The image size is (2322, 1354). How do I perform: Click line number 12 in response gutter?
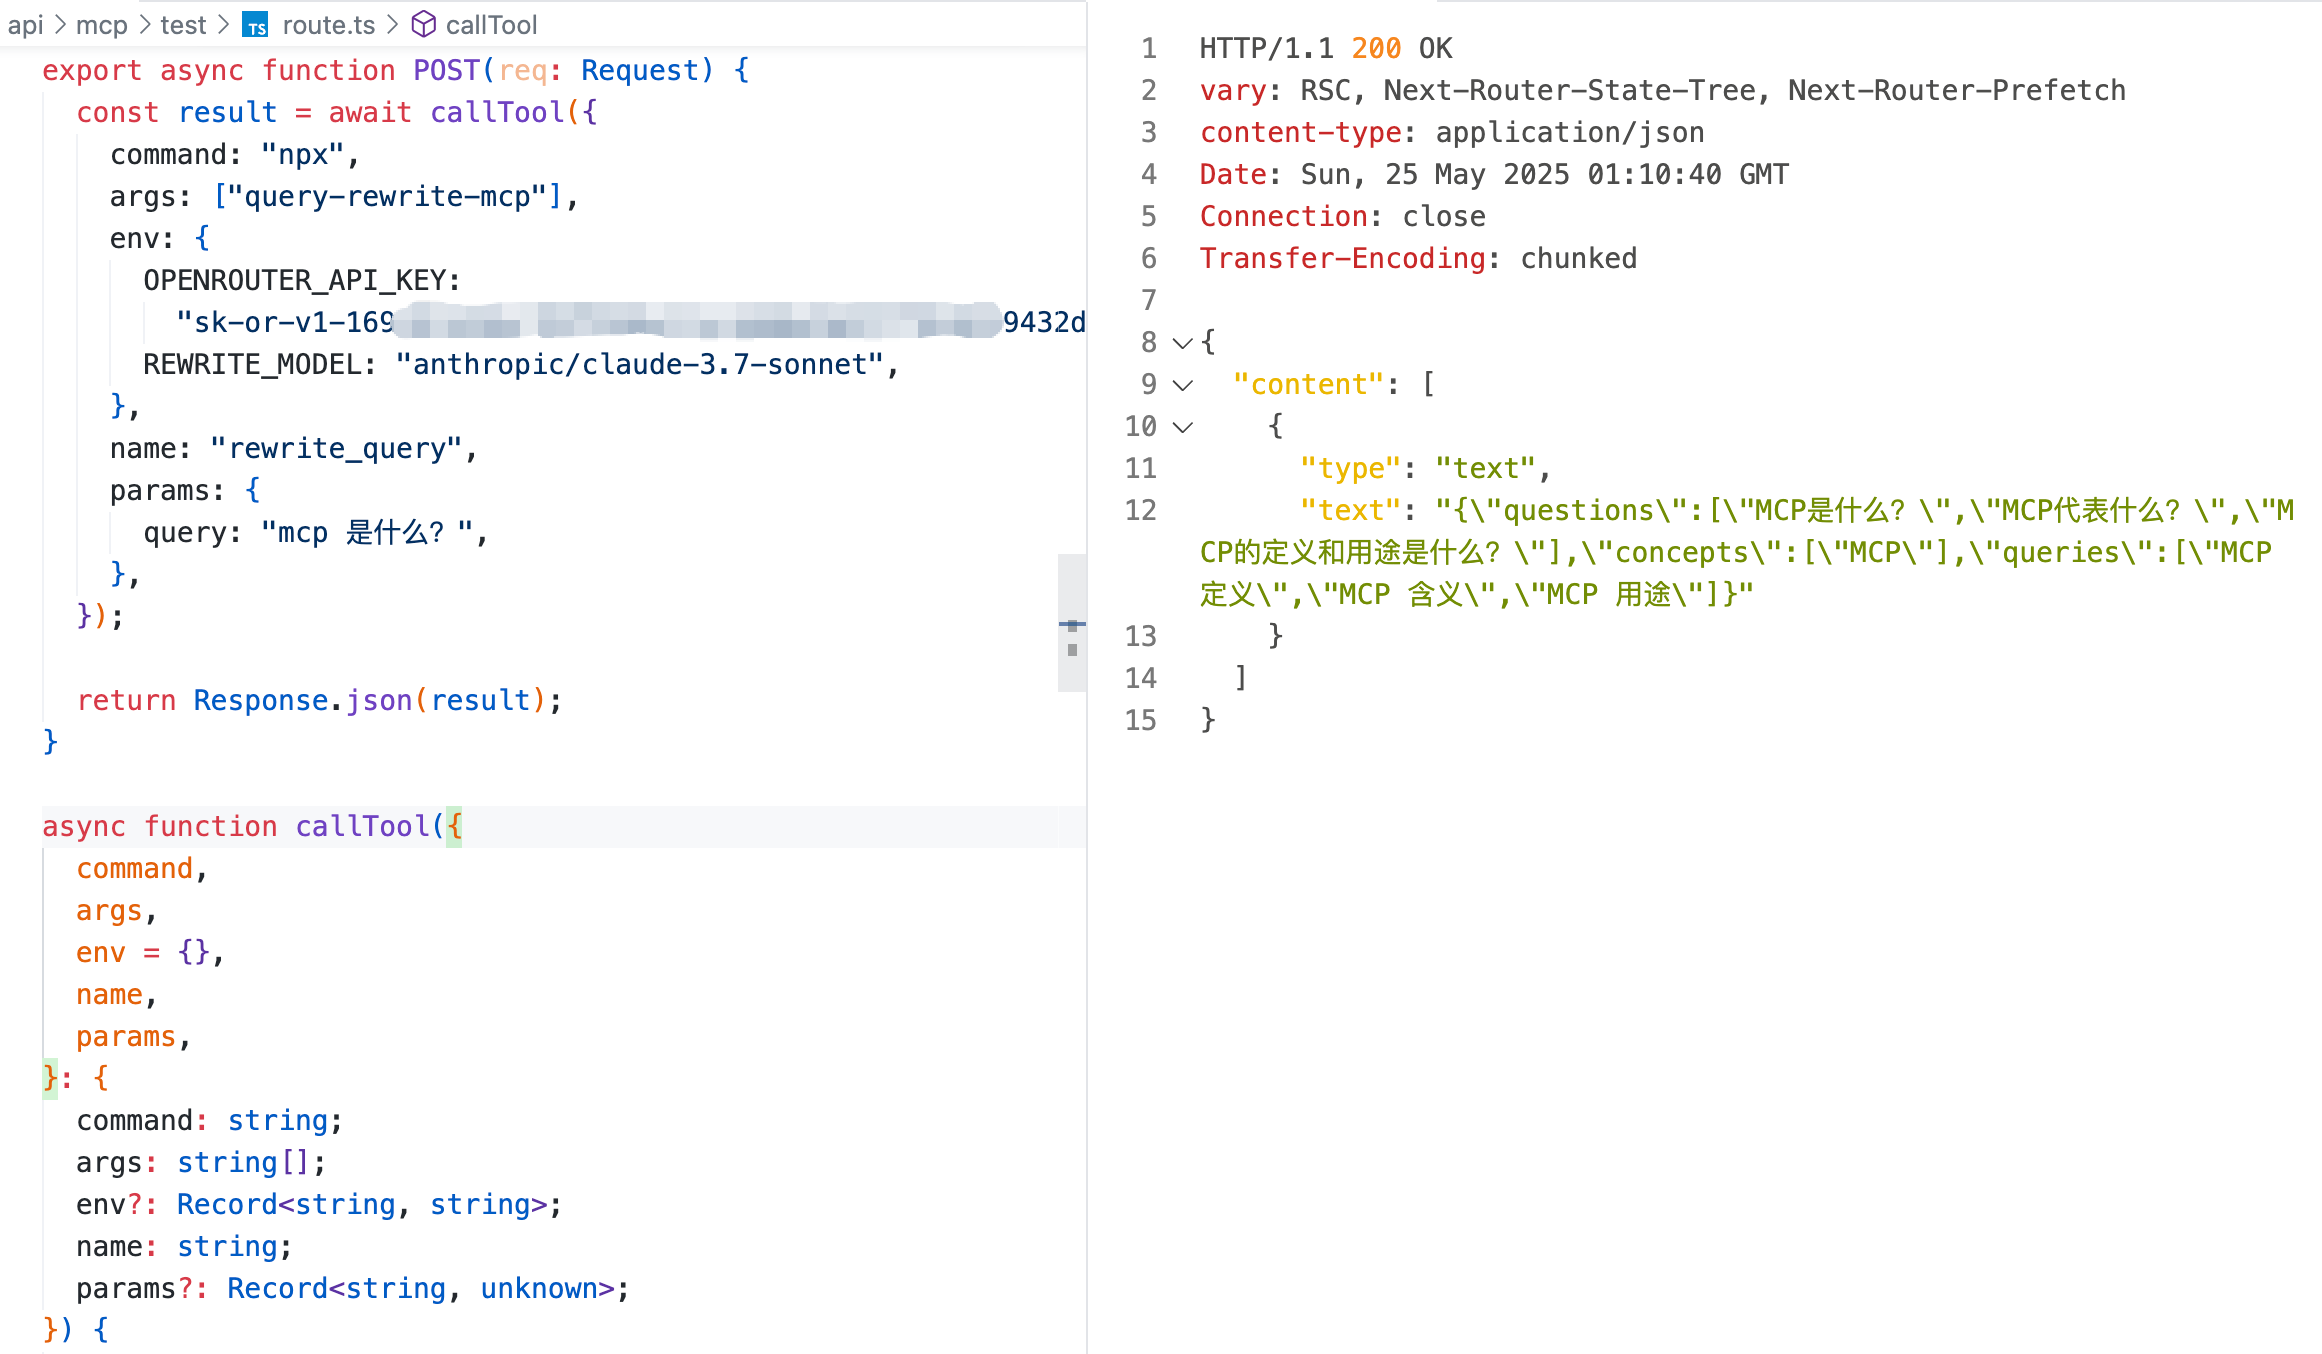click(1140, 510)
